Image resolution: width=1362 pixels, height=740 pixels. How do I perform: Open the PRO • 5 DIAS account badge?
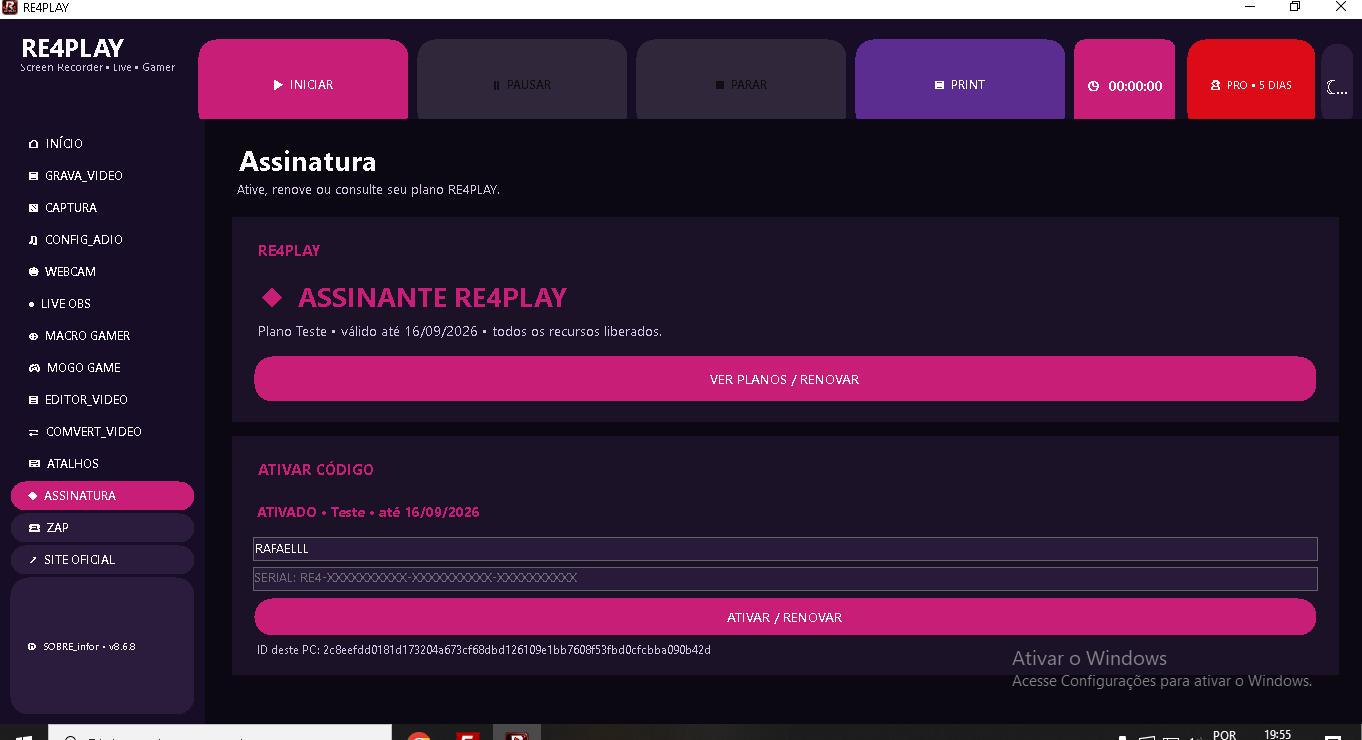1251,80
